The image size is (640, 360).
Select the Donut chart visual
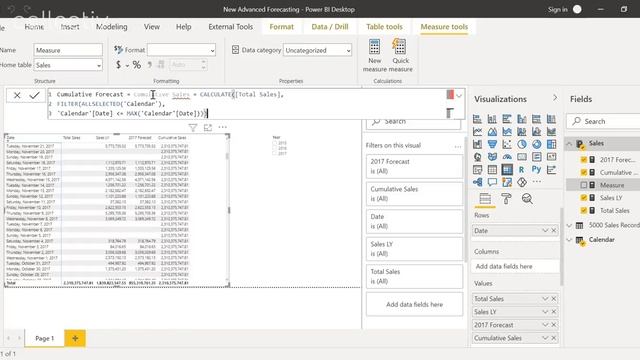(x=537, y=144)
